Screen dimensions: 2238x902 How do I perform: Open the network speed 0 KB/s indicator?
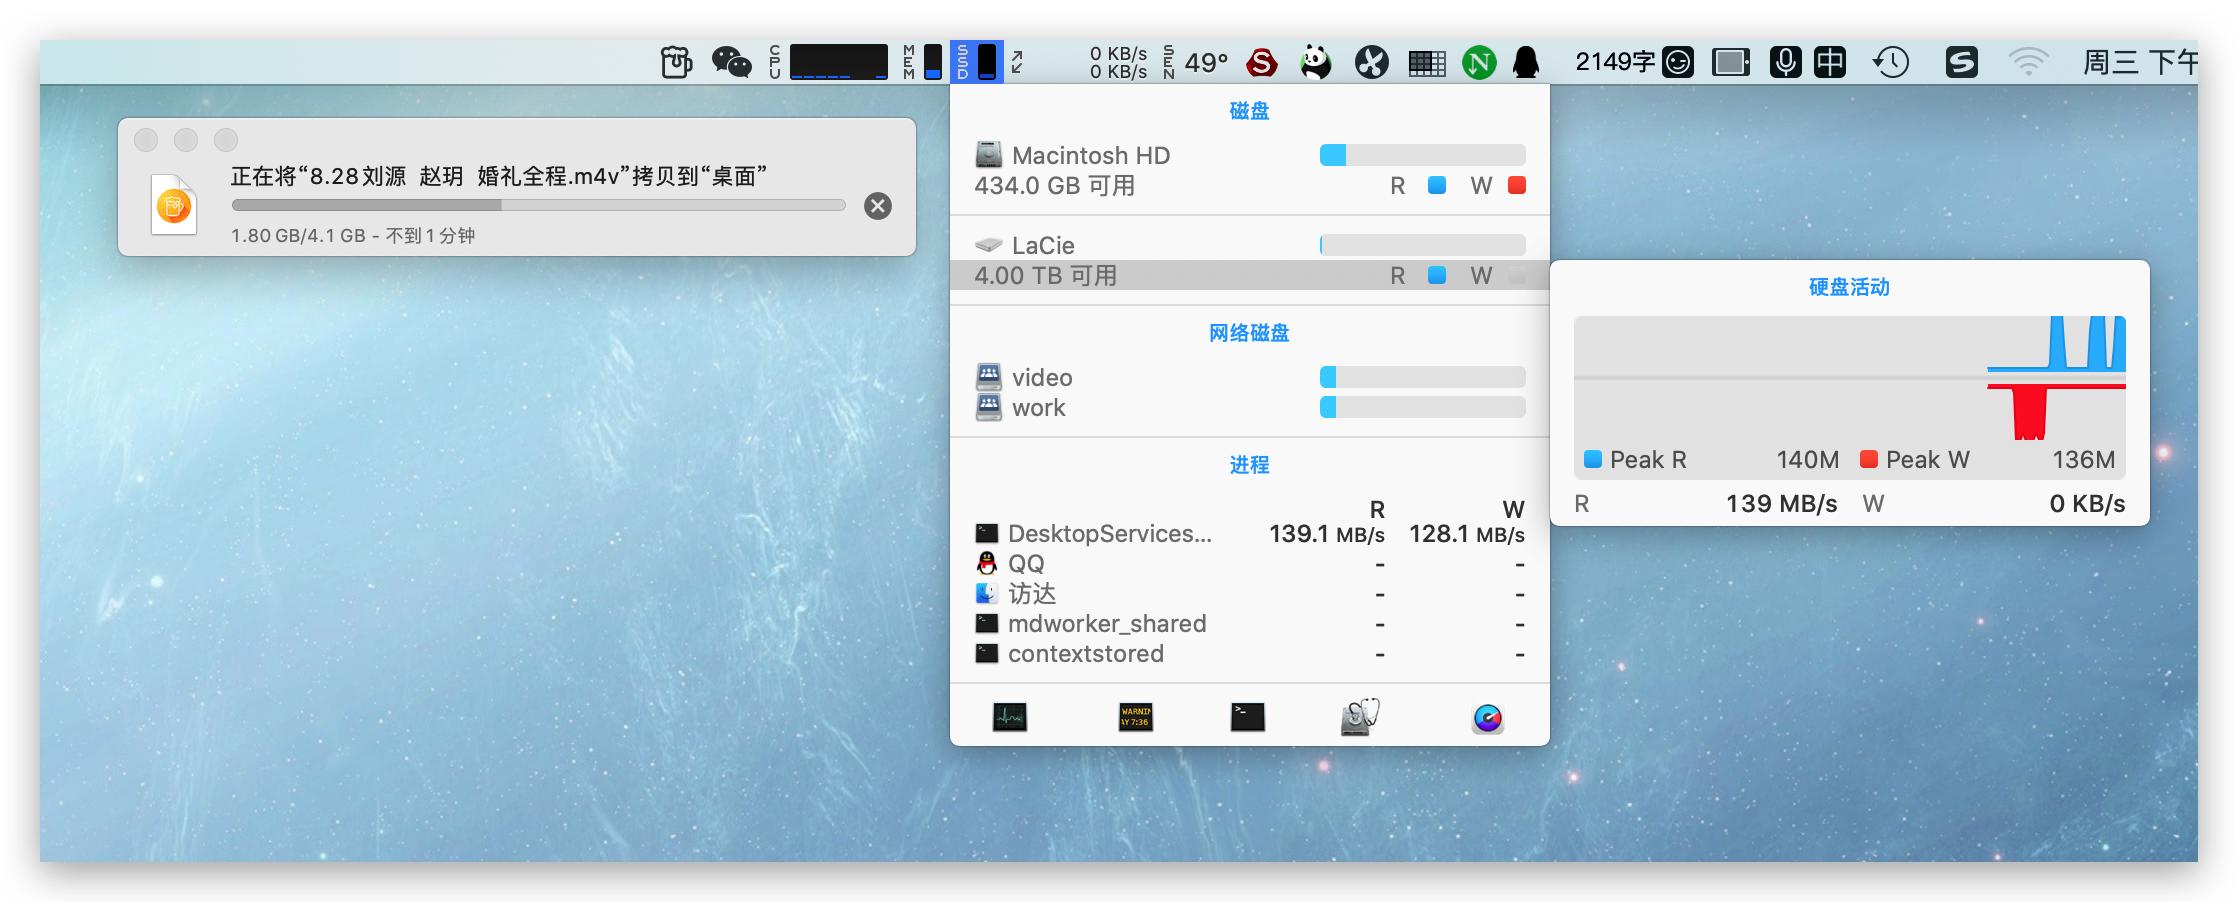(1120, 62)
